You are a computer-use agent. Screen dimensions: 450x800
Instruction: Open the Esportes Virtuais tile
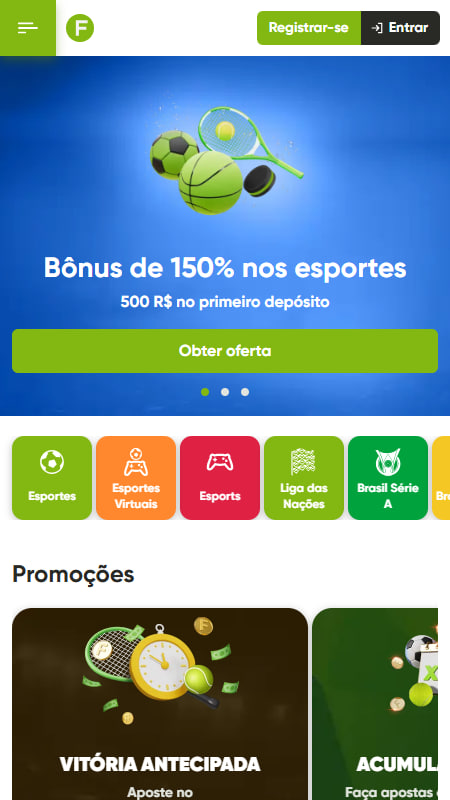click(136, 478)
